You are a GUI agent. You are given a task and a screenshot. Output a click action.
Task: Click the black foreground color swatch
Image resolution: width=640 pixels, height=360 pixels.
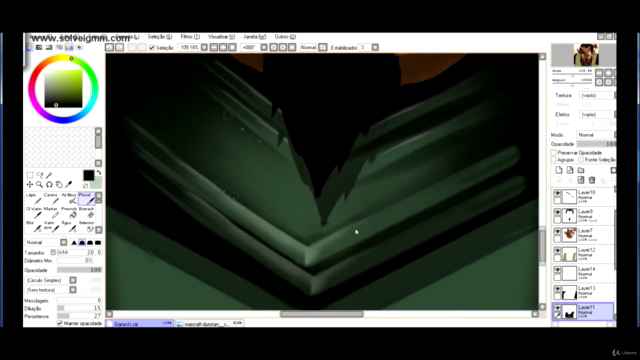pos(88,175)
